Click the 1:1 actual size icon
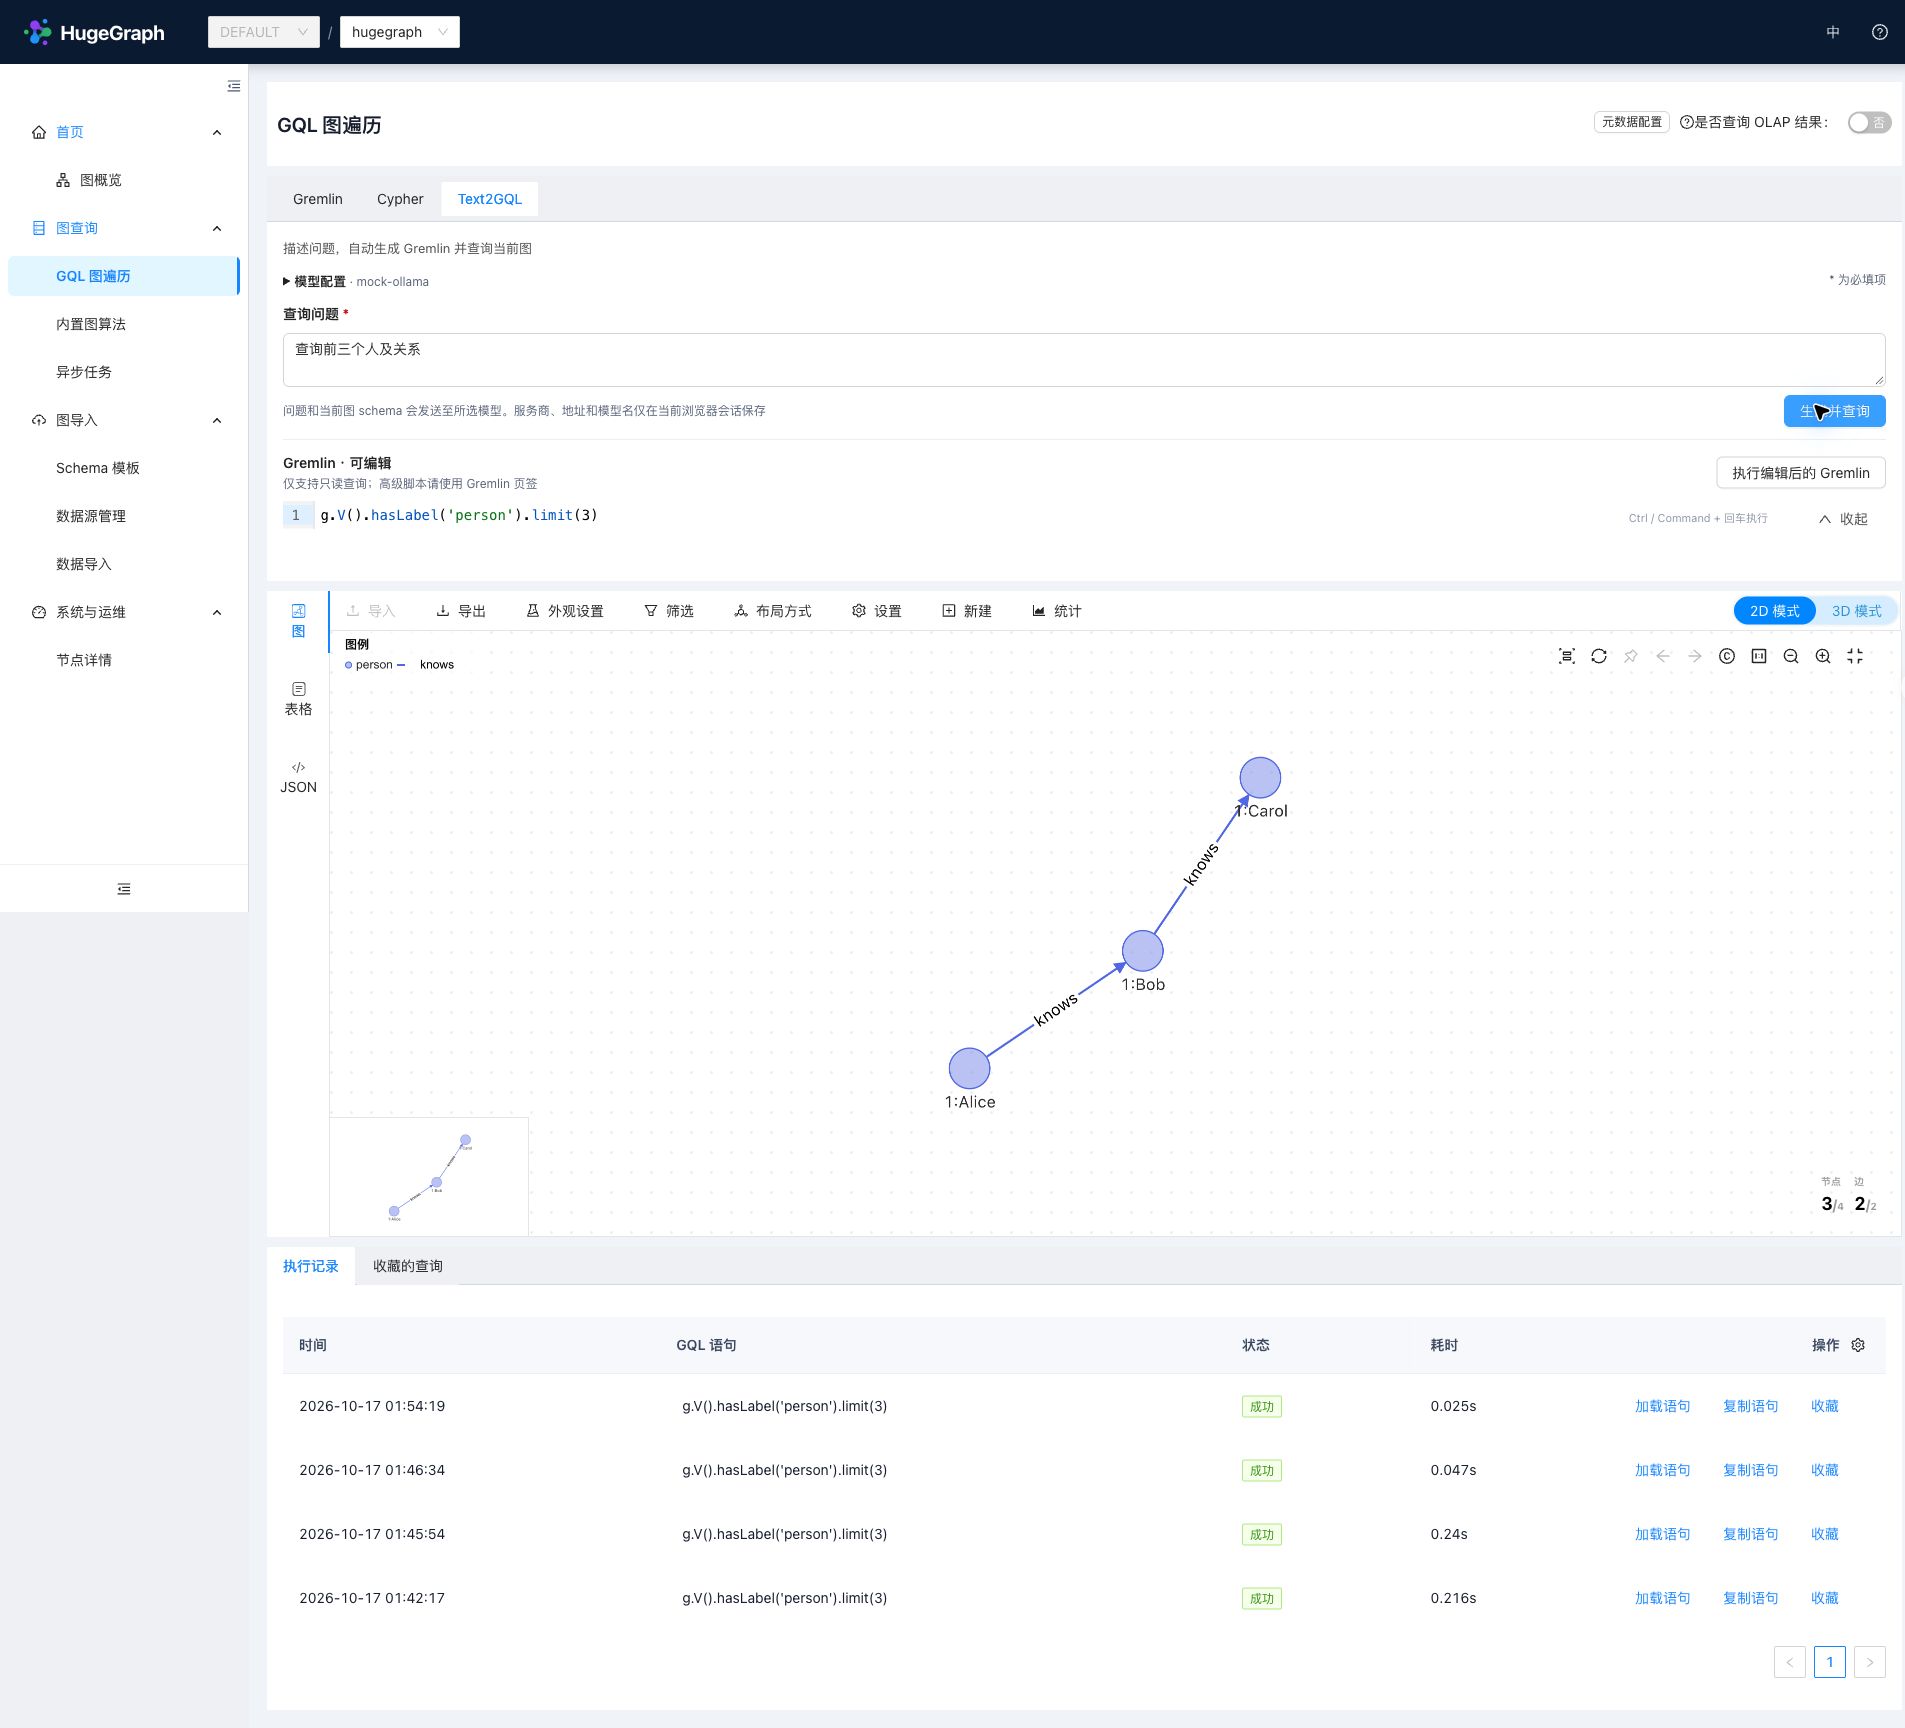Image resolution: width=1905 pixels, height=1728 pixels. click(x=1759, y=656)
